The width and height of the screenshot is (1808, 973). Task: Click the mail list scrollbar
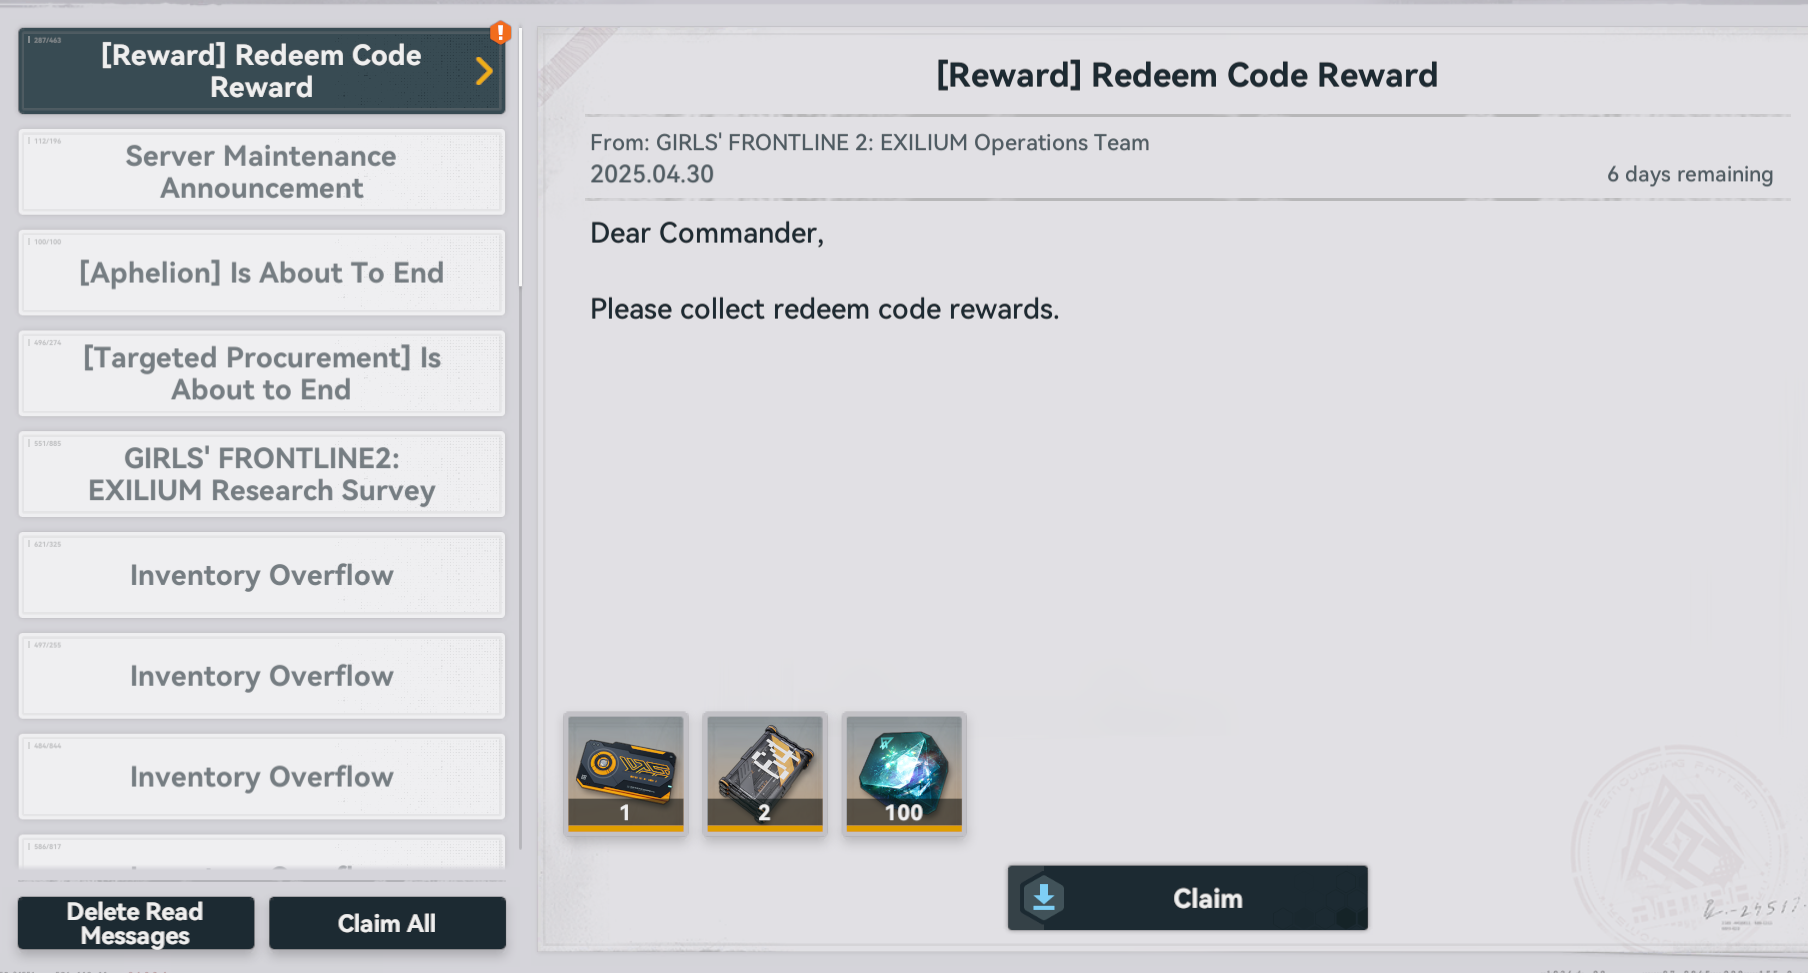(520, 160)
